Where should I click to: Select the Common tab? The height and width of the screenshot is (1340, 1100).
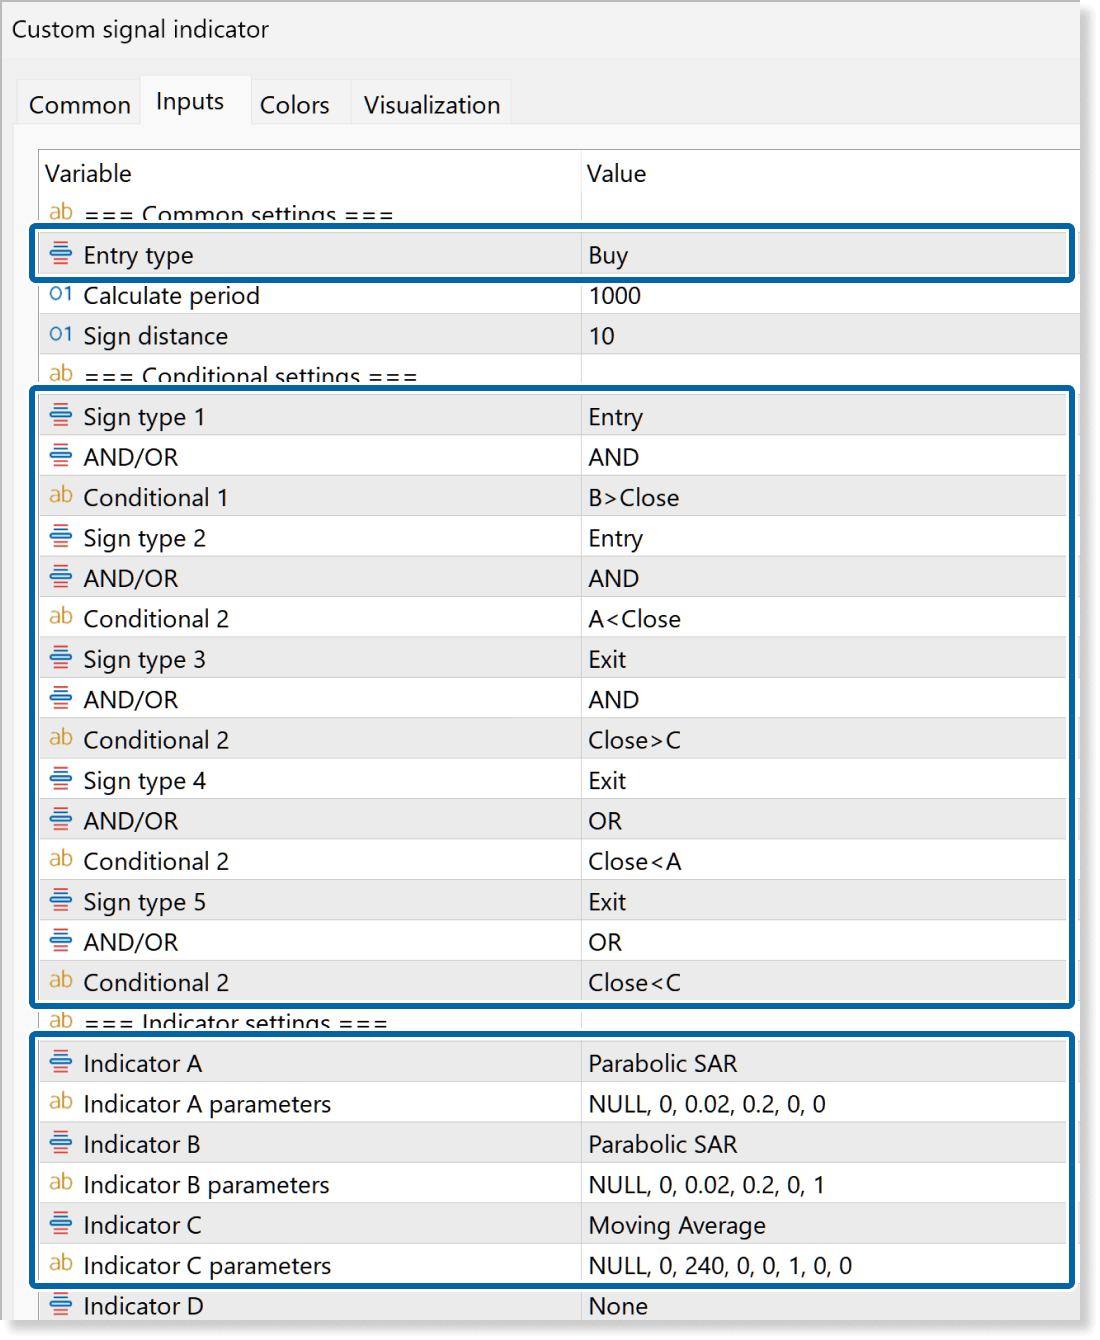click(79, 103)
